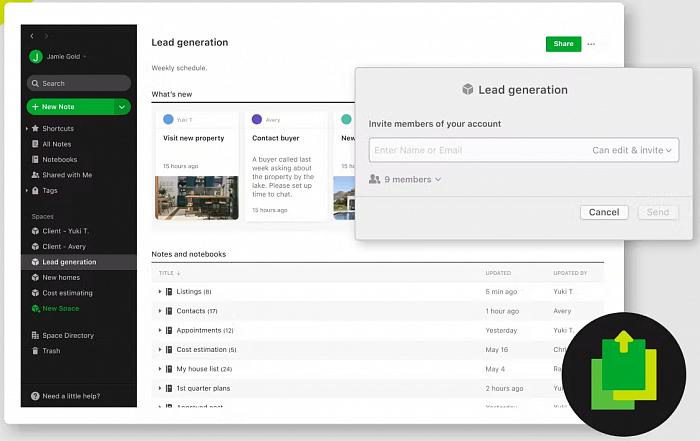Click the help question mark icon

[35, 396]
